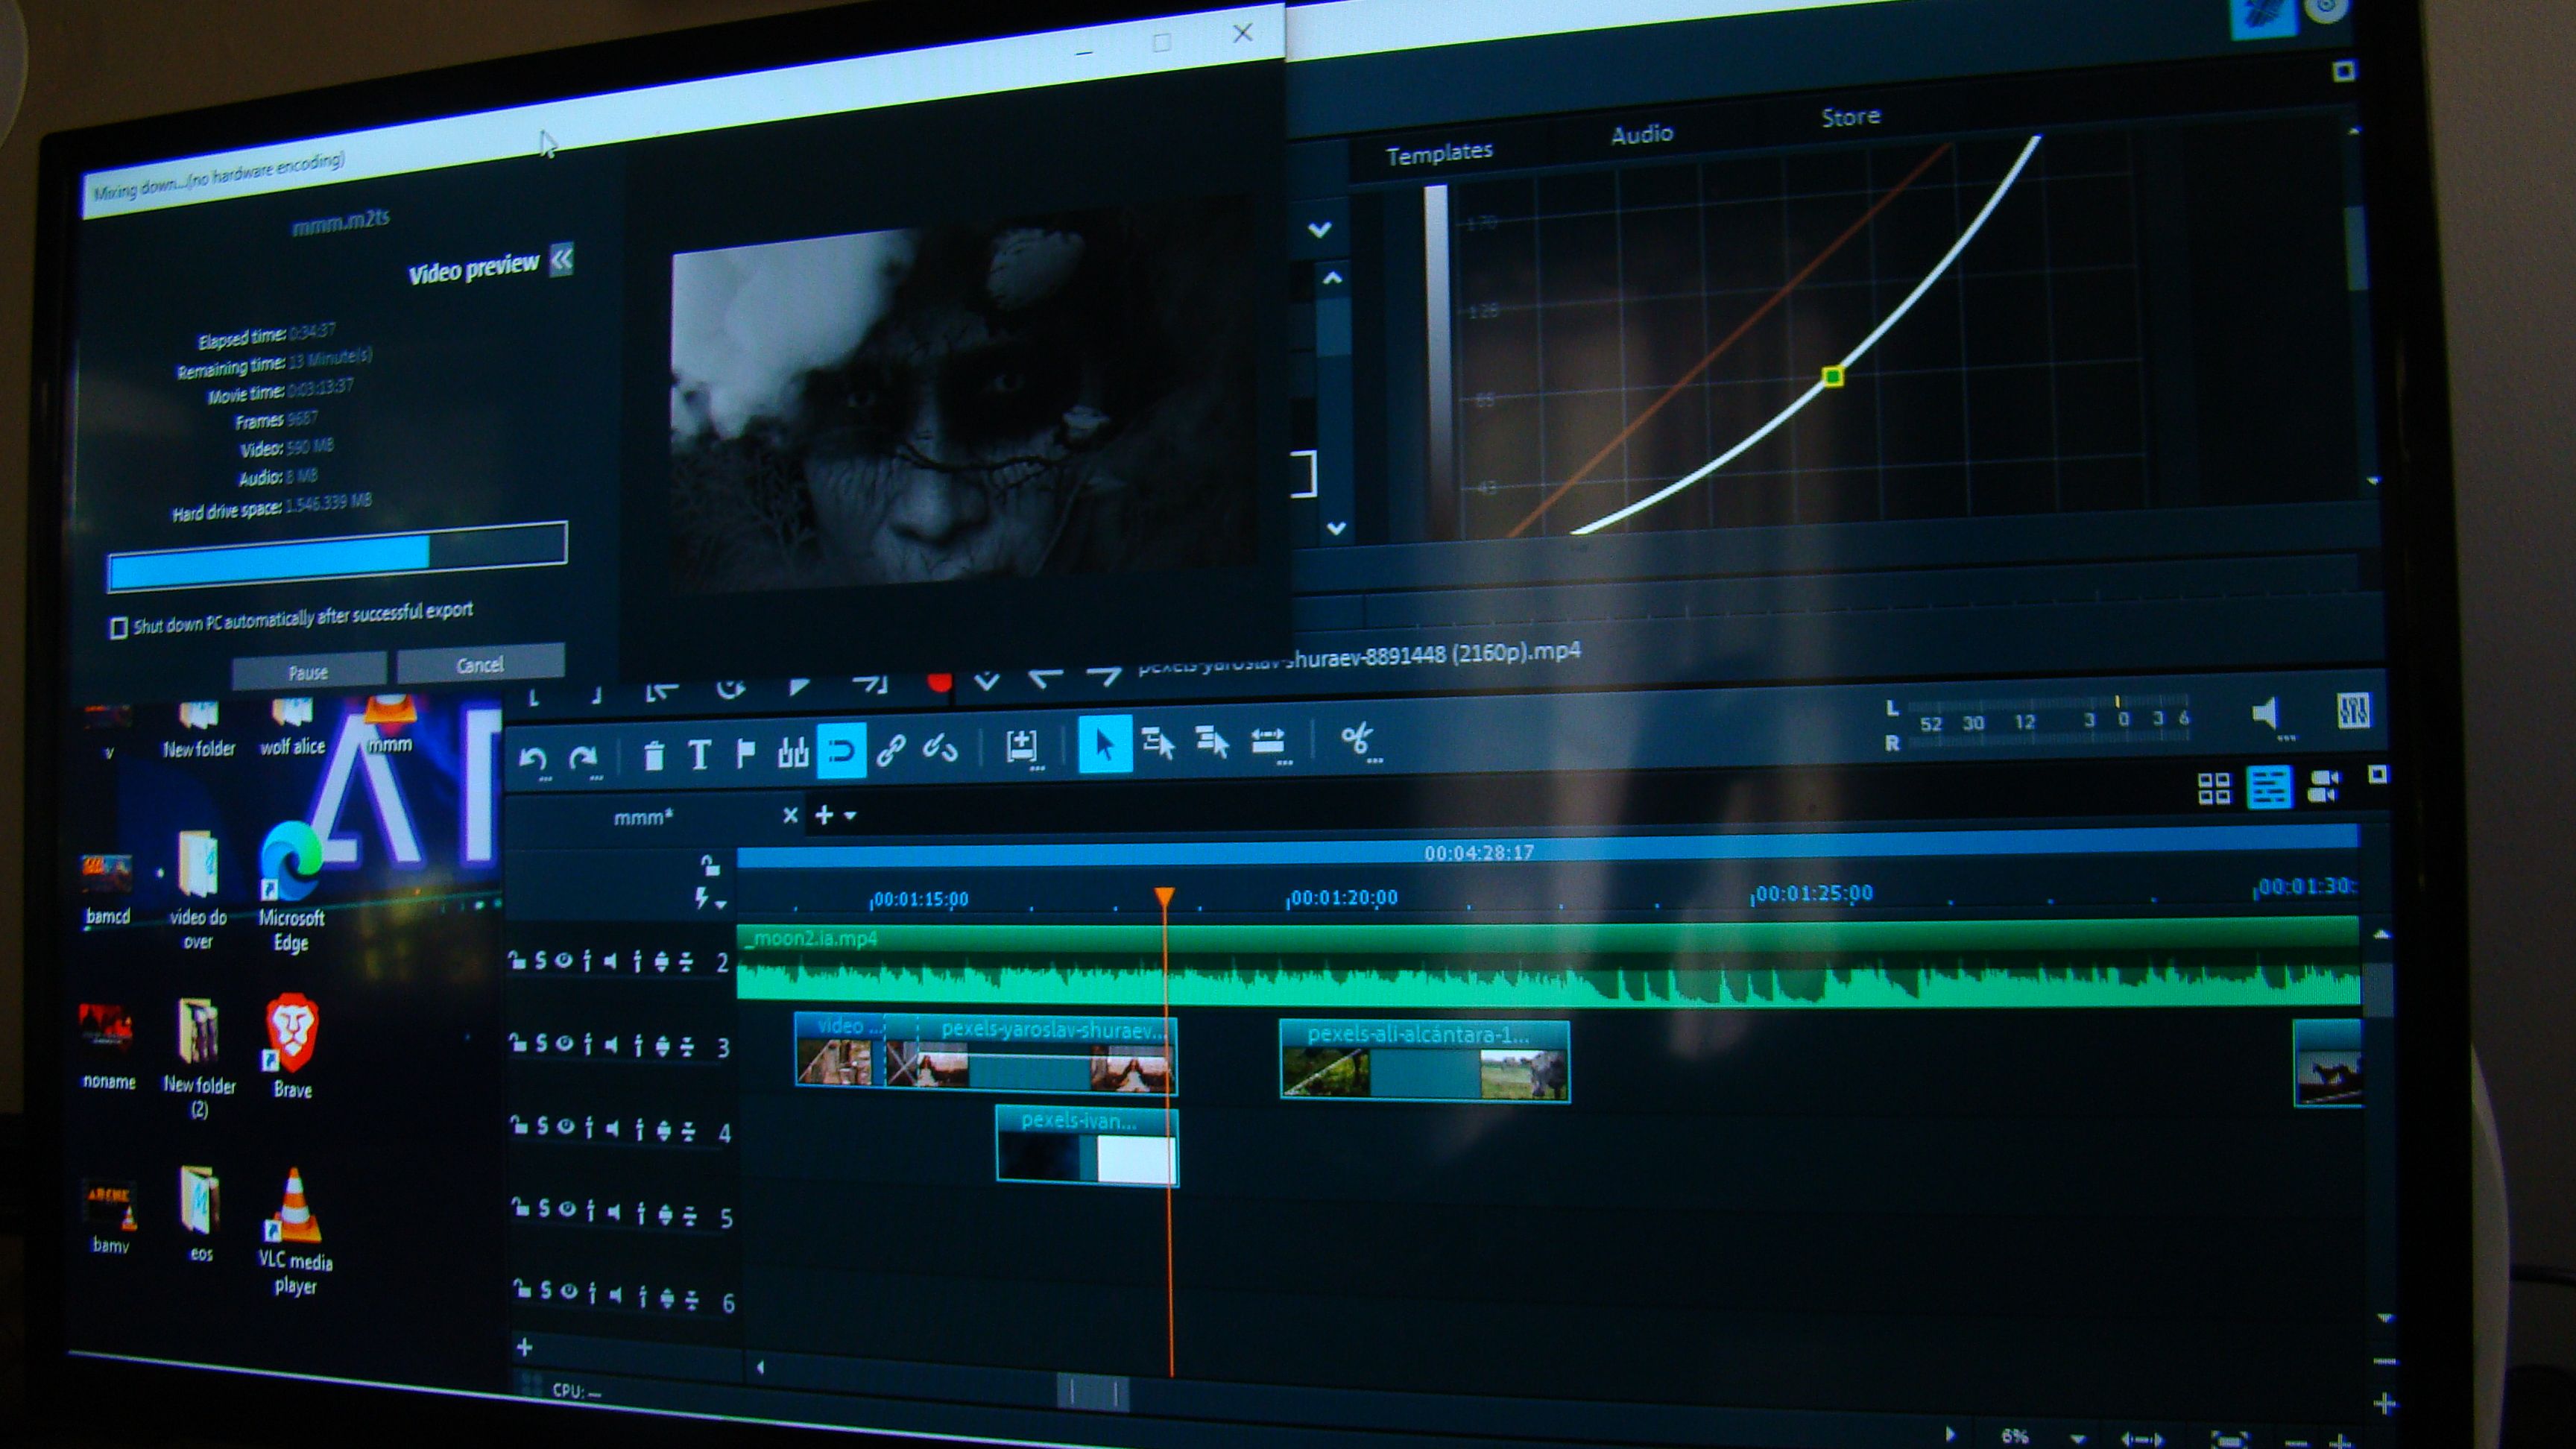2576x1449 pixels.
Task: Select the scissors cut tool
Action: click(1356, 740)
